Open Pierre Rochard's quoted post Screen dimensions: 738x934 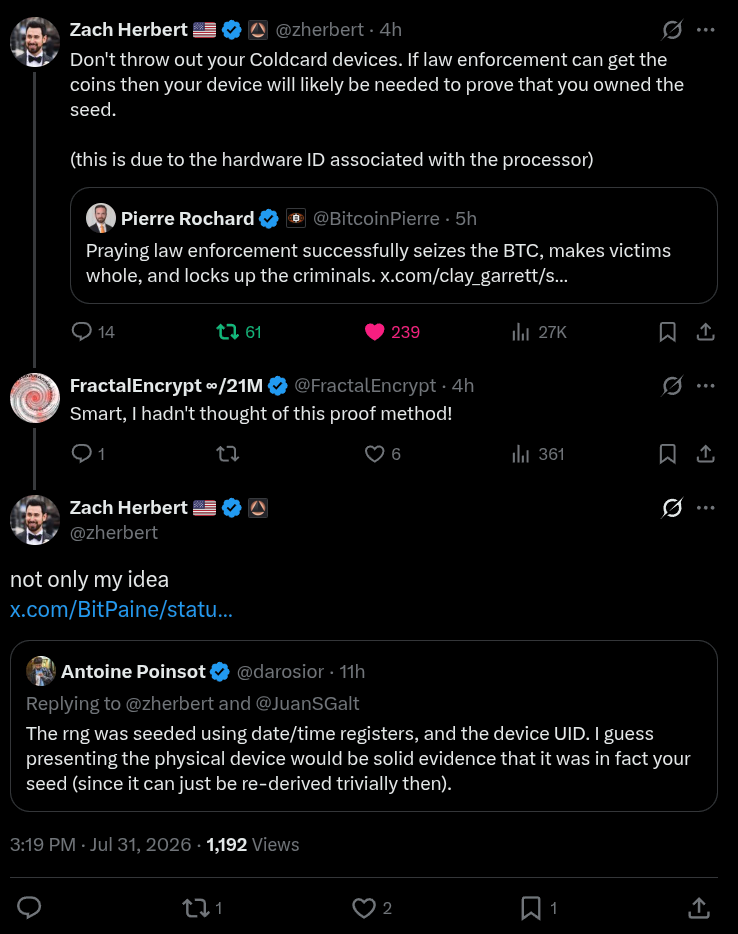click(x=394, y=245)
